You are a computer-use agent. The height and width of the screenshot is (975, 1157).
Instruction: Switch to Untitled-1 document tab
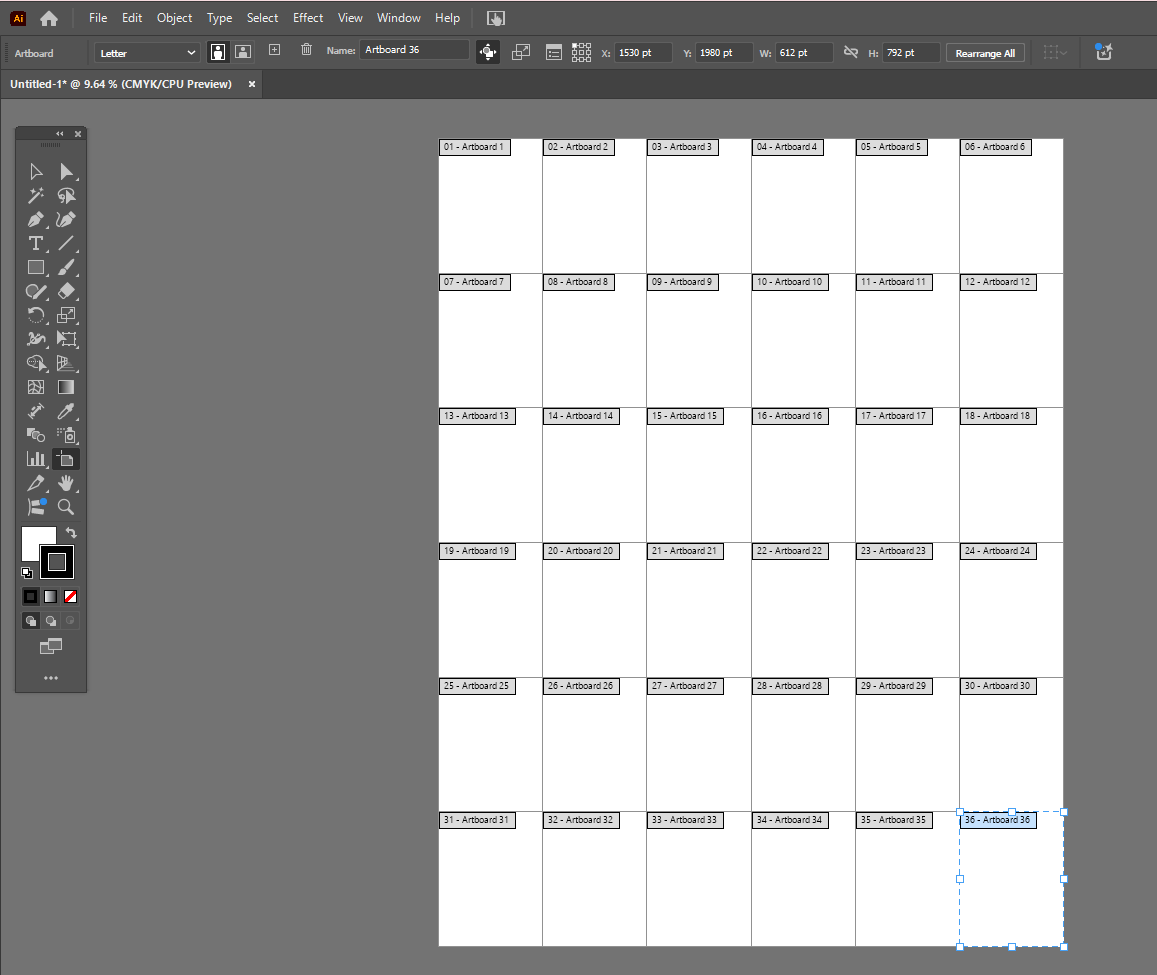tap(121, 84)
